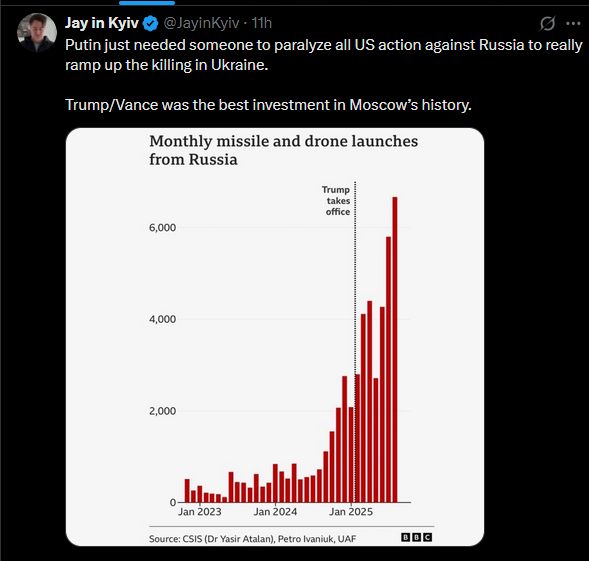Select the blue active tab indicator
589x561 pixels.
pos(147,3)
